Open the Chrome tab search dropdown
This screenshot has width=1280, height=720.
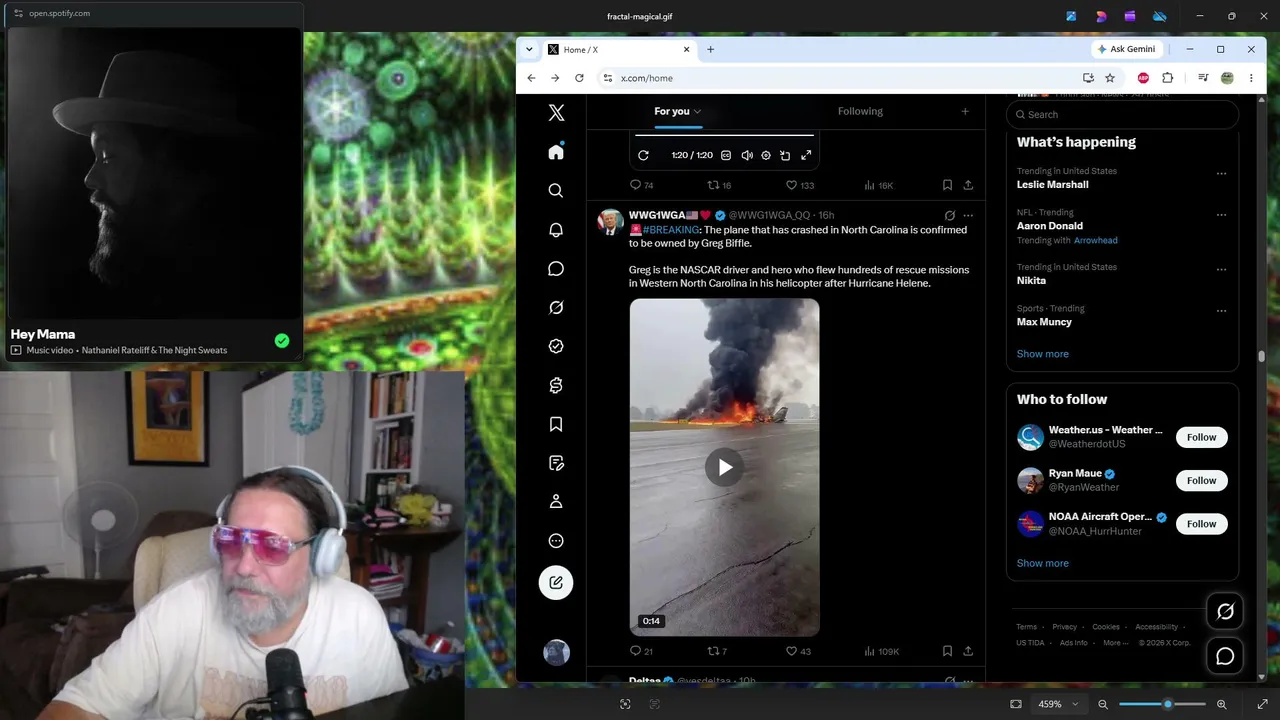pos(529,49)
